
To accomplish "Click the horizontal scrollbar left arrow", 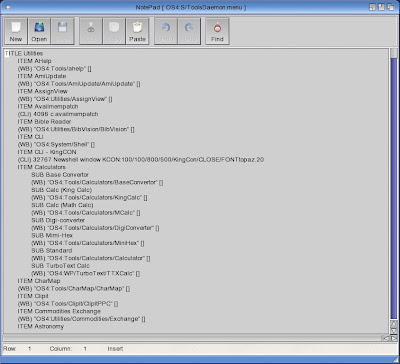I will point(385,338).
